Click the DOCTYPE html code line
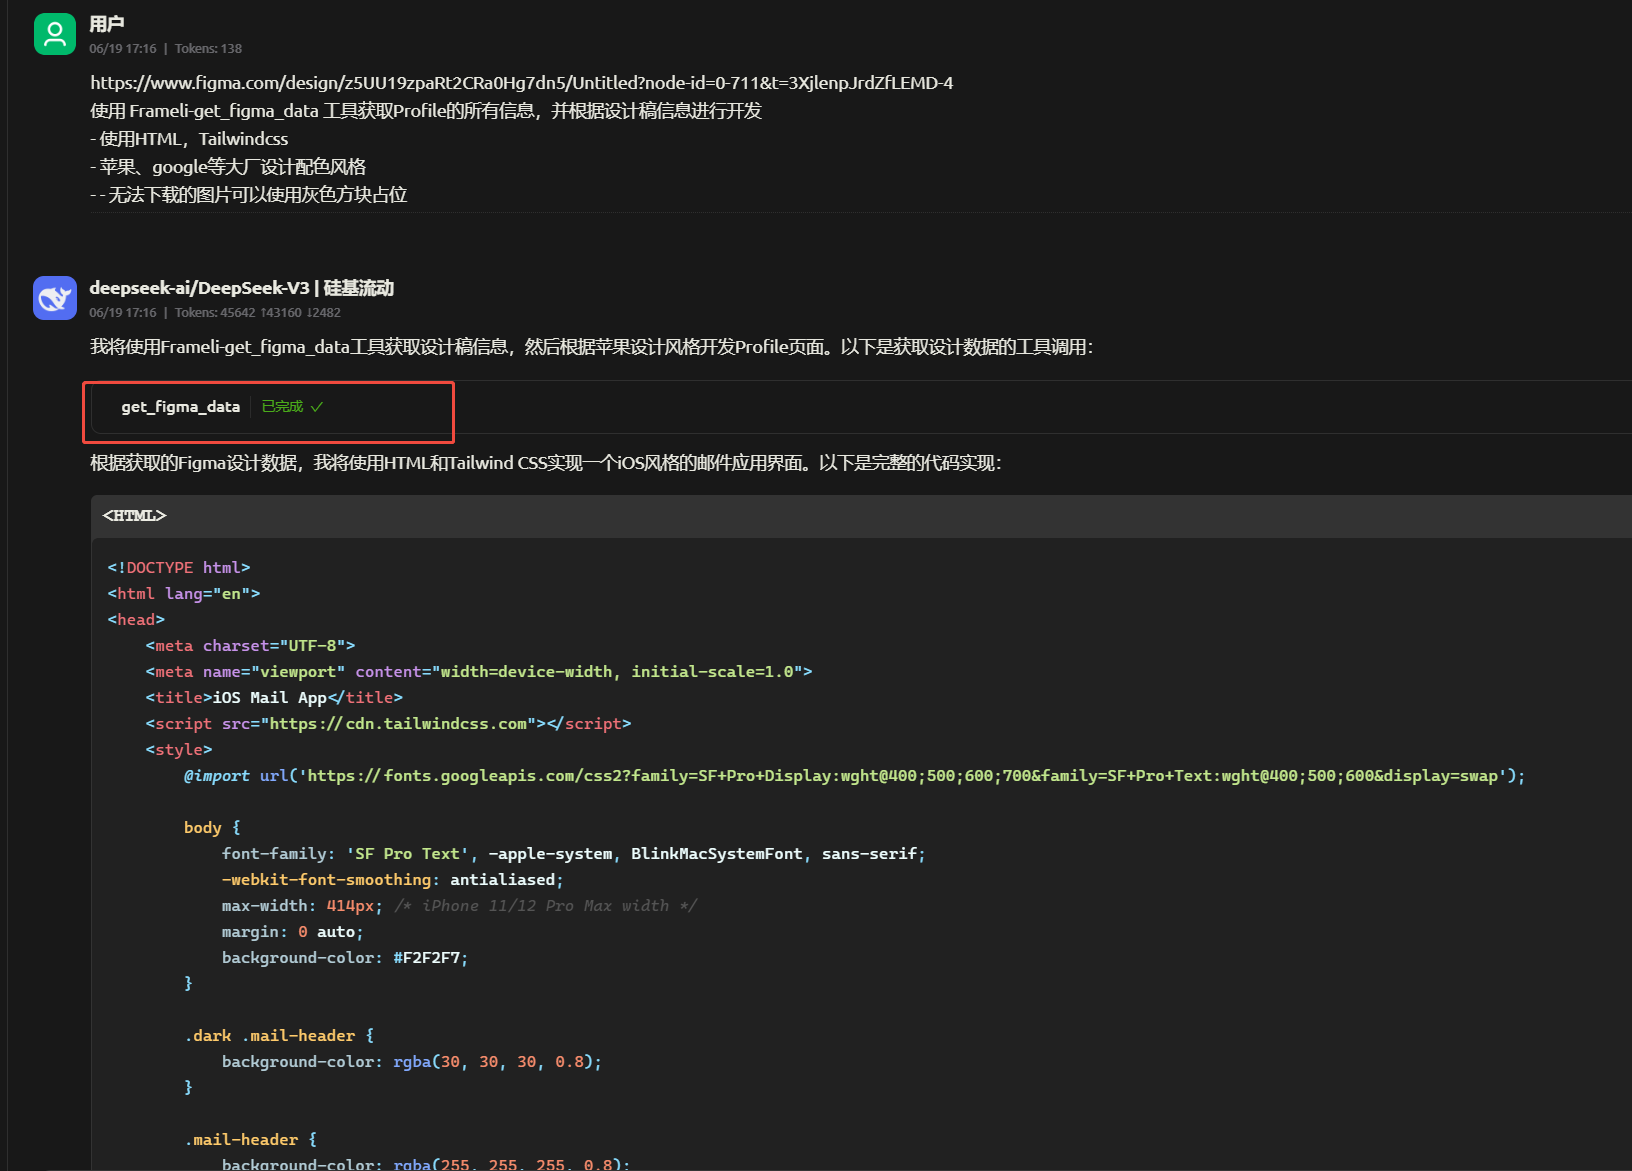The width and height of the screenshot is (1632, 1171). point(179,568)
